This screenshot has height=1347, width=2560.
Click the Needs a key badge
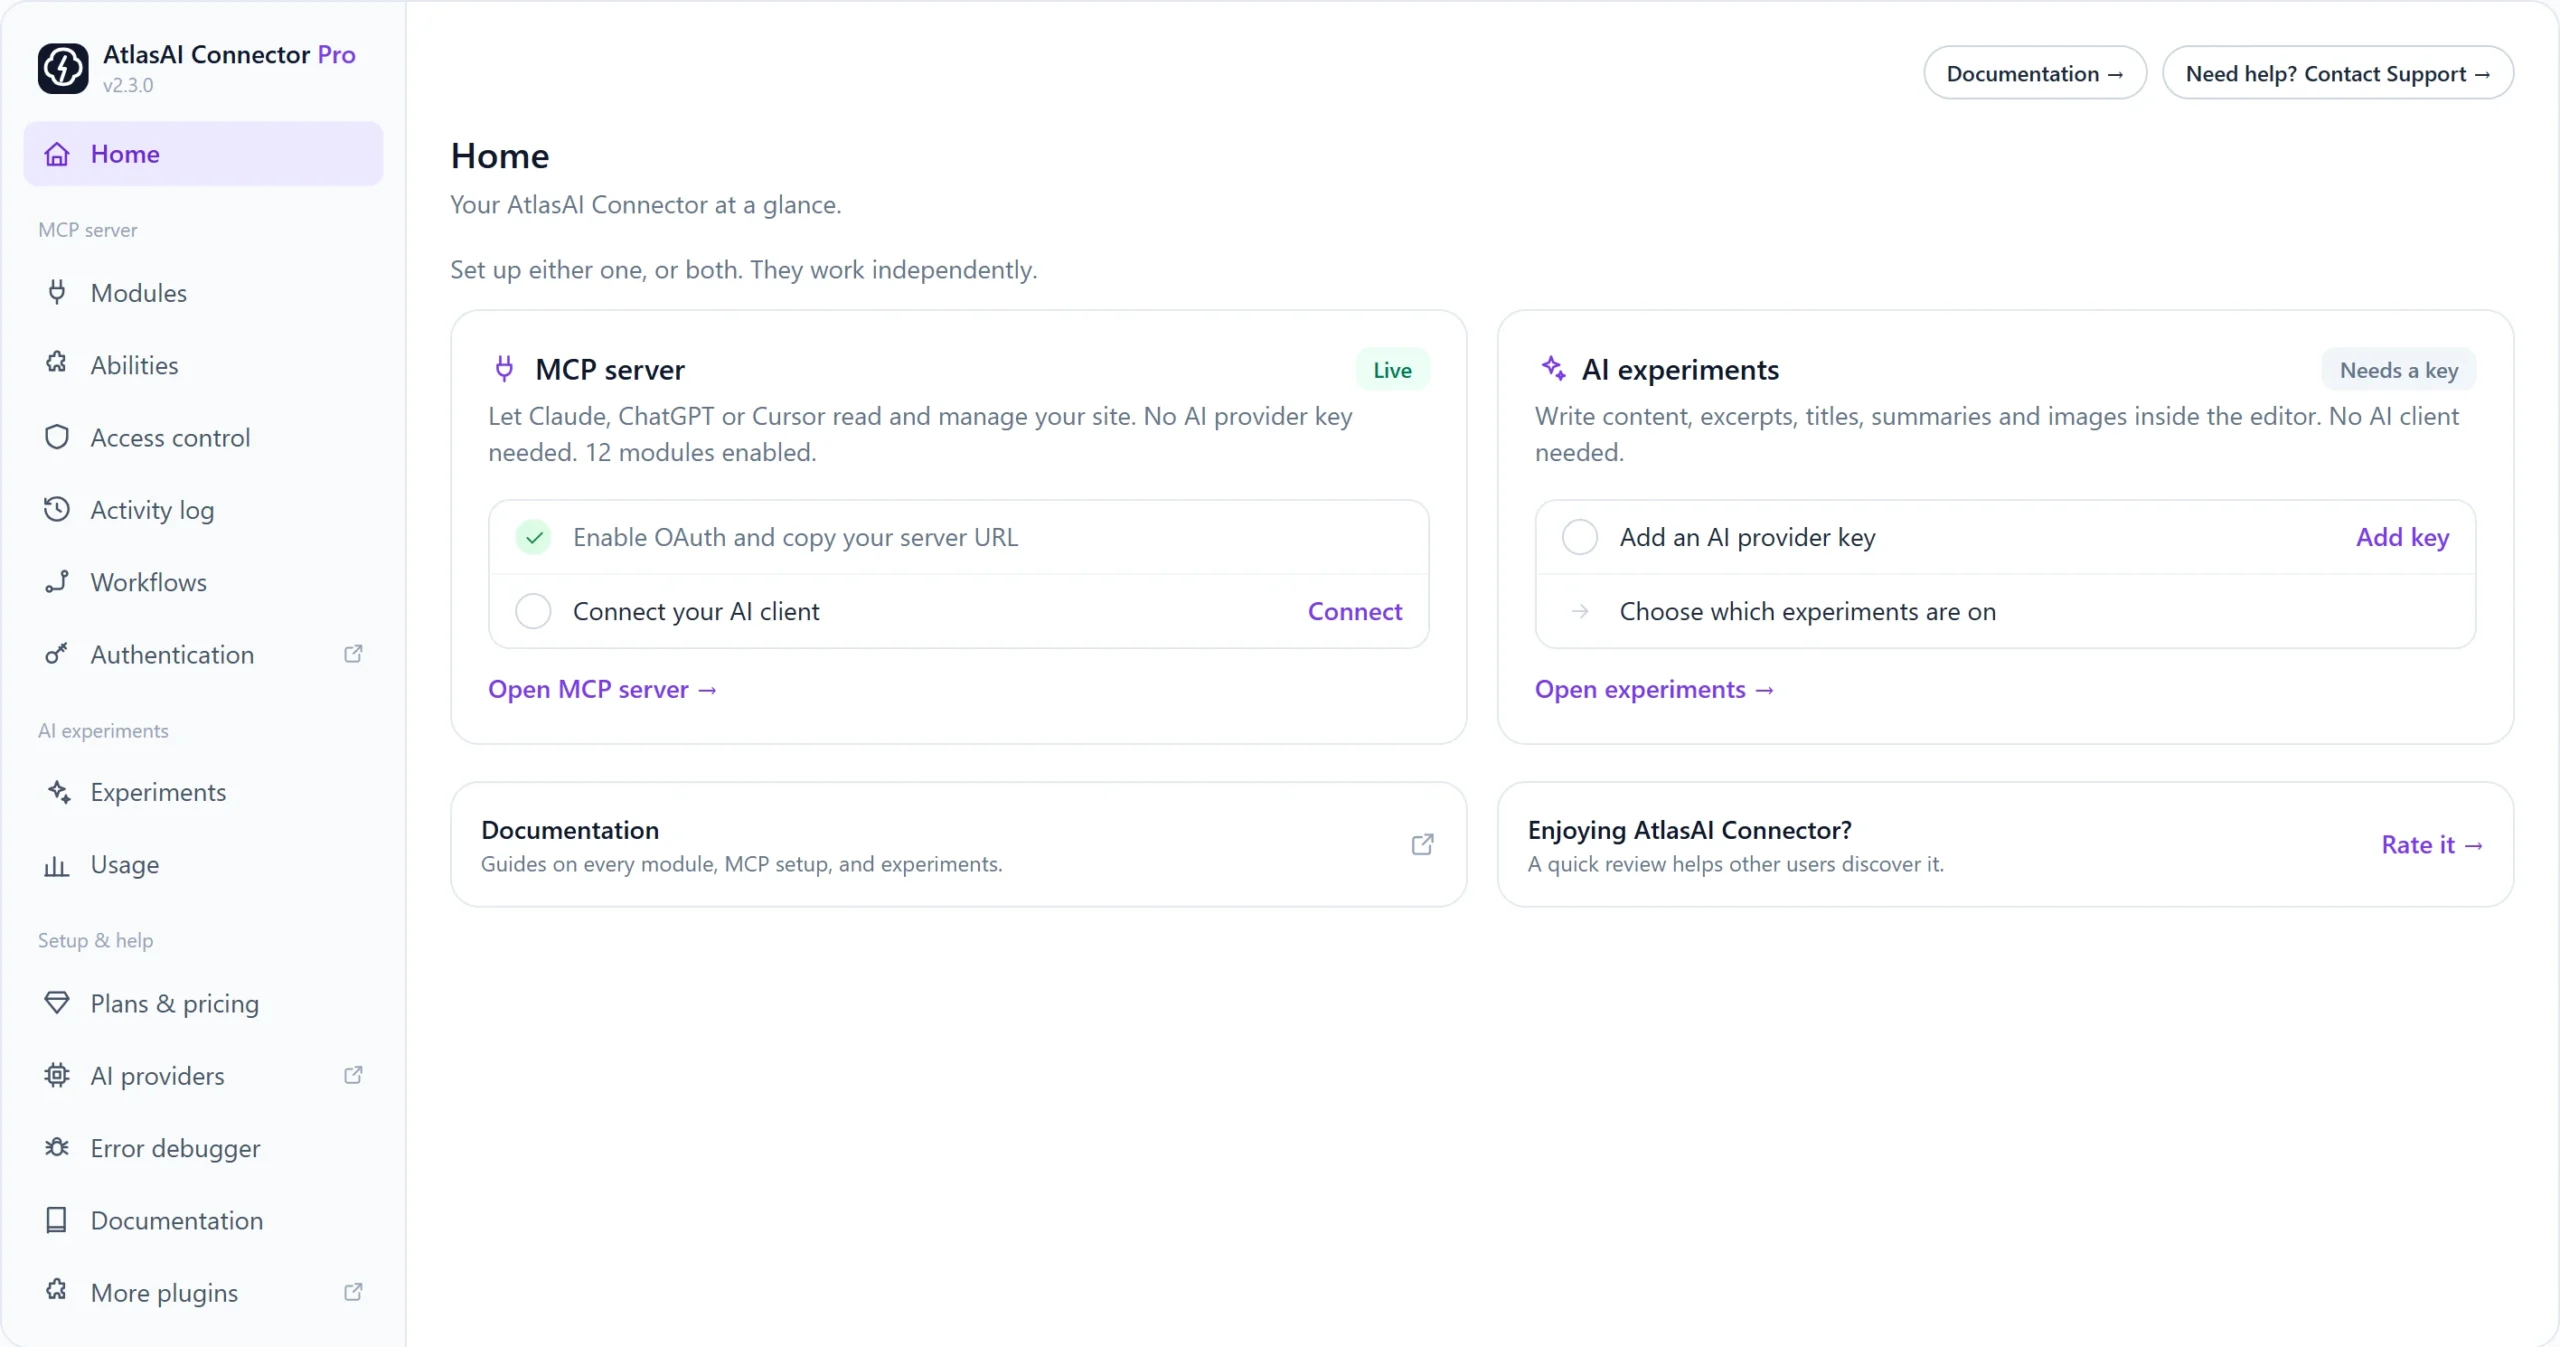point(2398,370)
